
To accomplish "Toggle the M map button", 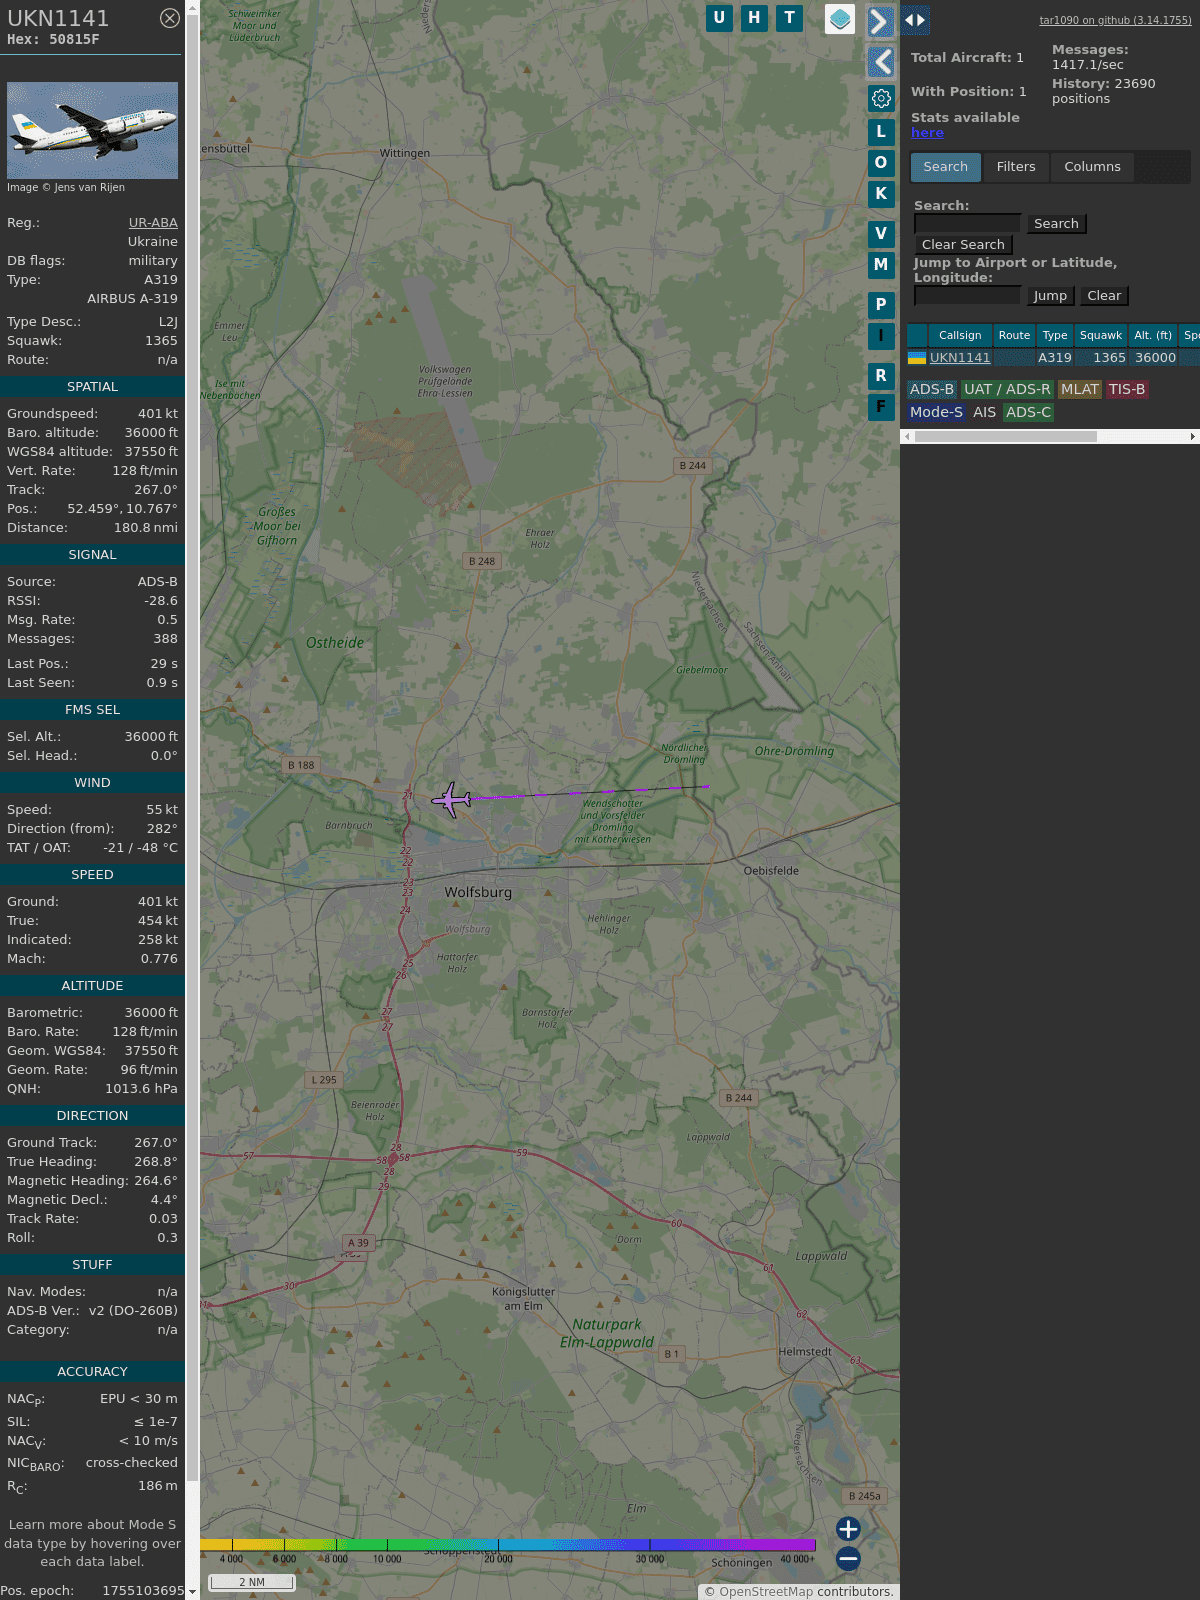I will [x=881, y=265].
